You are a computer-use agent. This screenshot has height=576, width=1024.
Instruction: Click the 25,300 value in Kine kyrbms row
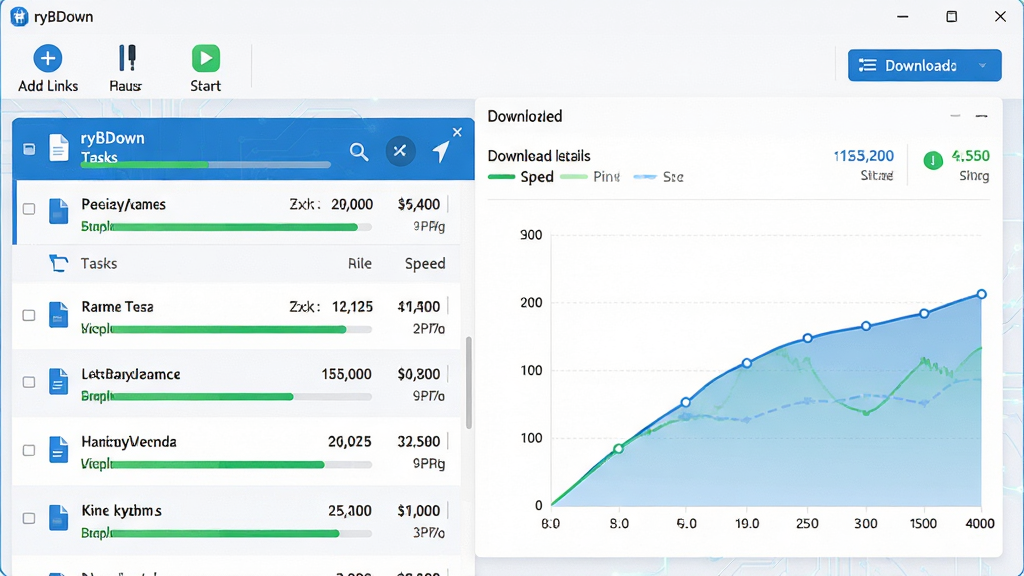tap(350, 511)
